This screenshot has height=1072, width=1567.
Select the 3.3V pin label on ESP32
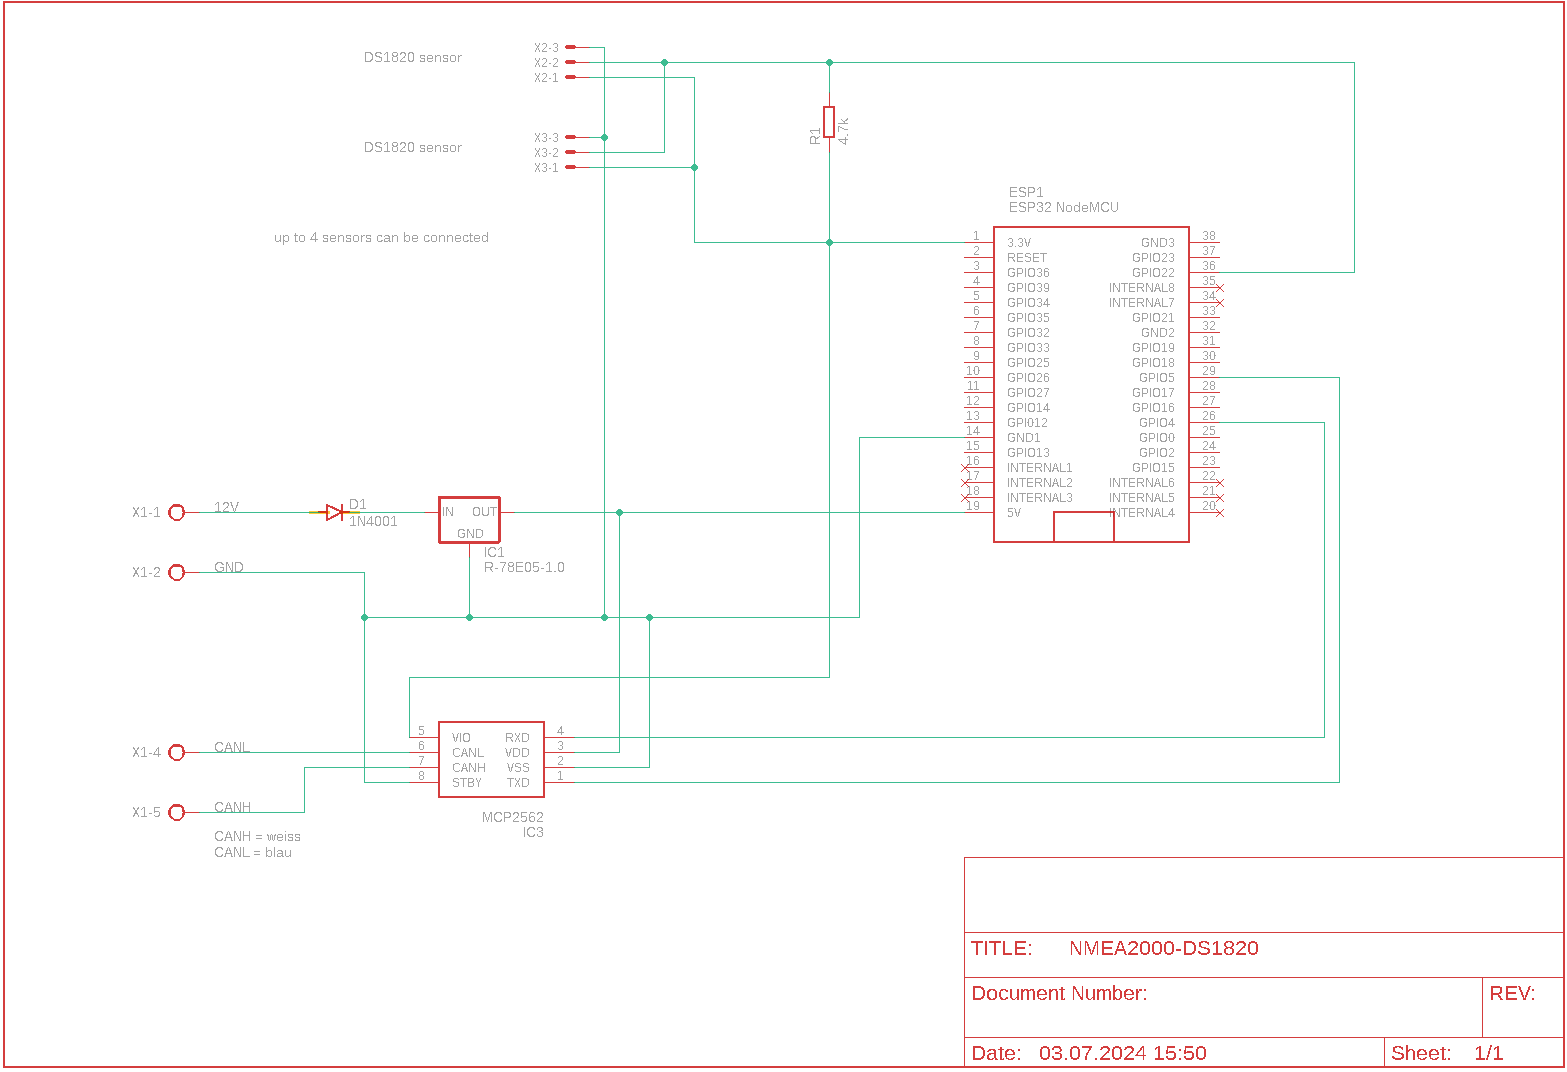tap(1019, 243)
